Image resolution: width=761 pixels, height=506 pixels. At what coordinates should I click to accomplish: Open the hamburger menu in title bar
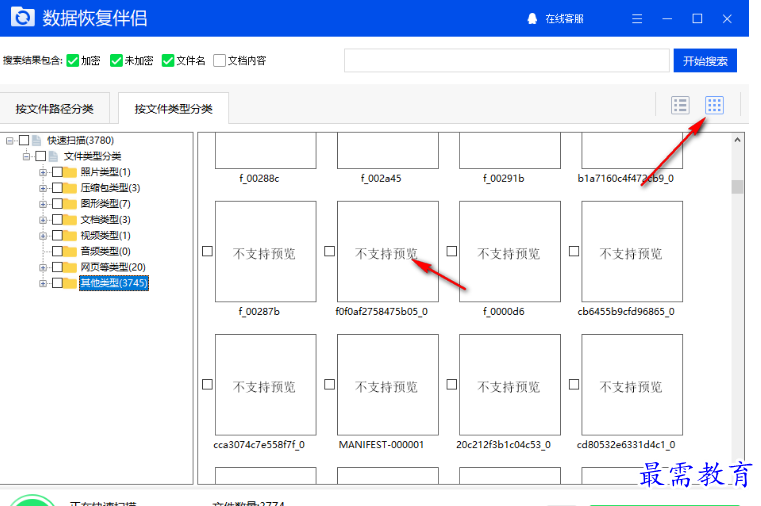(x=637, y=19)
